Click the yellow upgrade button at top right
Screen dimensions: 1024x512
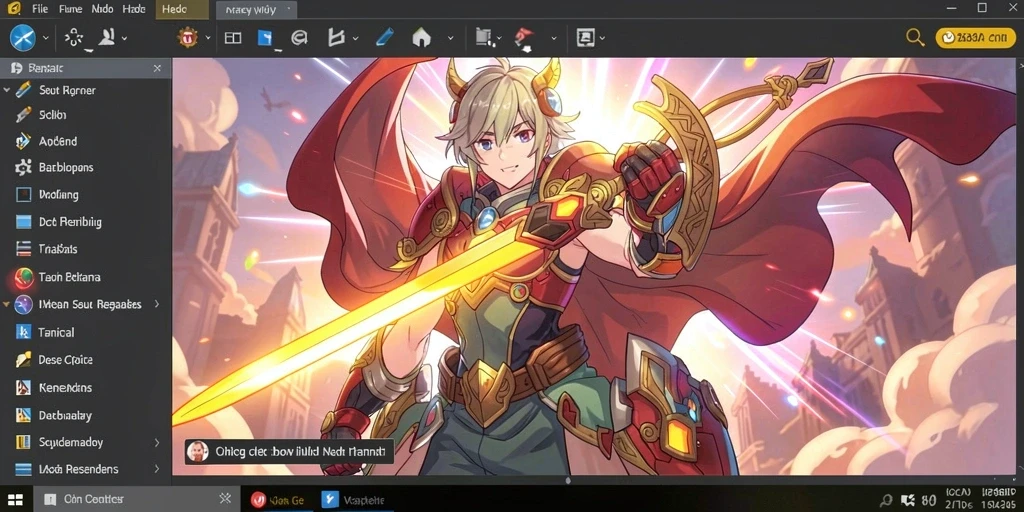pos(975,38)
